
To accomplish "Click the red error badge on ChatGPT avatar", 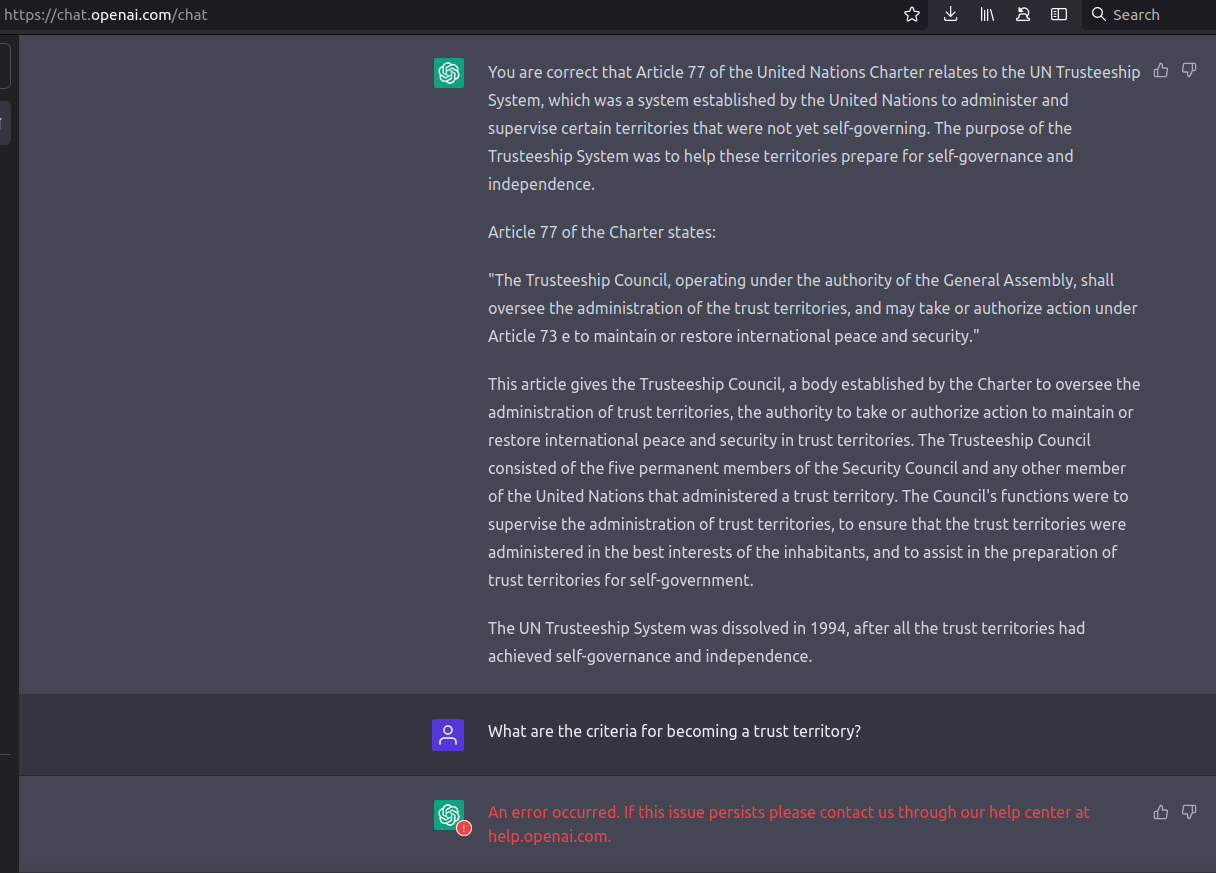I will coord(464,828).
